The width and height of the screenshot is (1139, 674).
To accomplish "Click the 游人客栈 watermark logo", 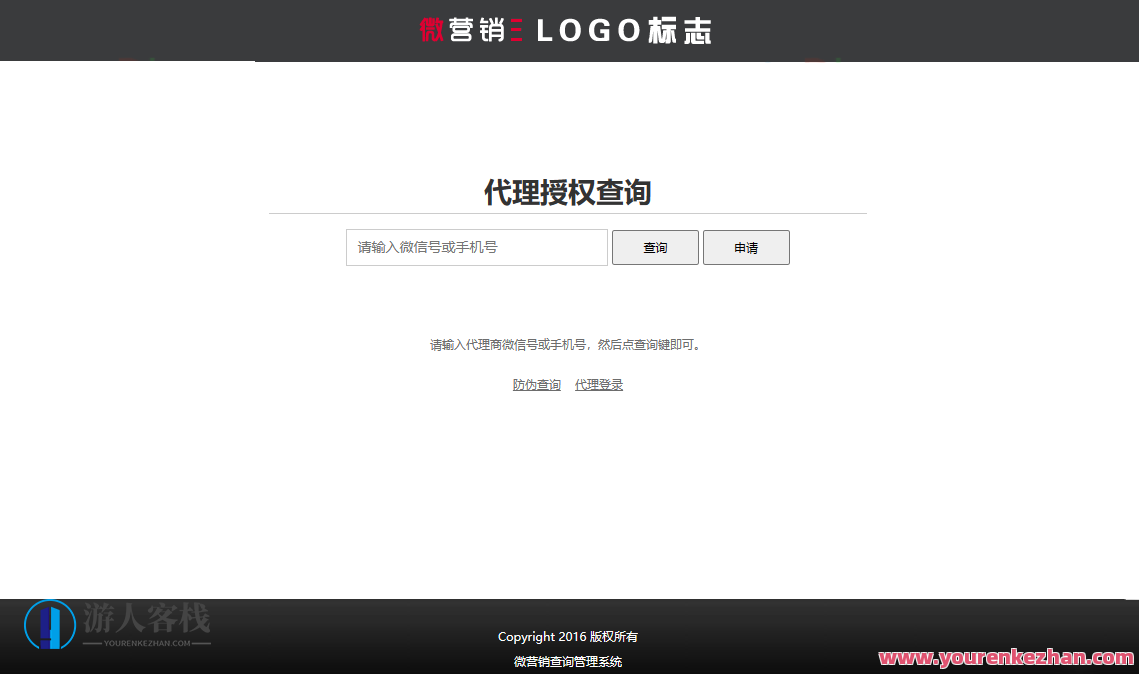I will 148,618.
